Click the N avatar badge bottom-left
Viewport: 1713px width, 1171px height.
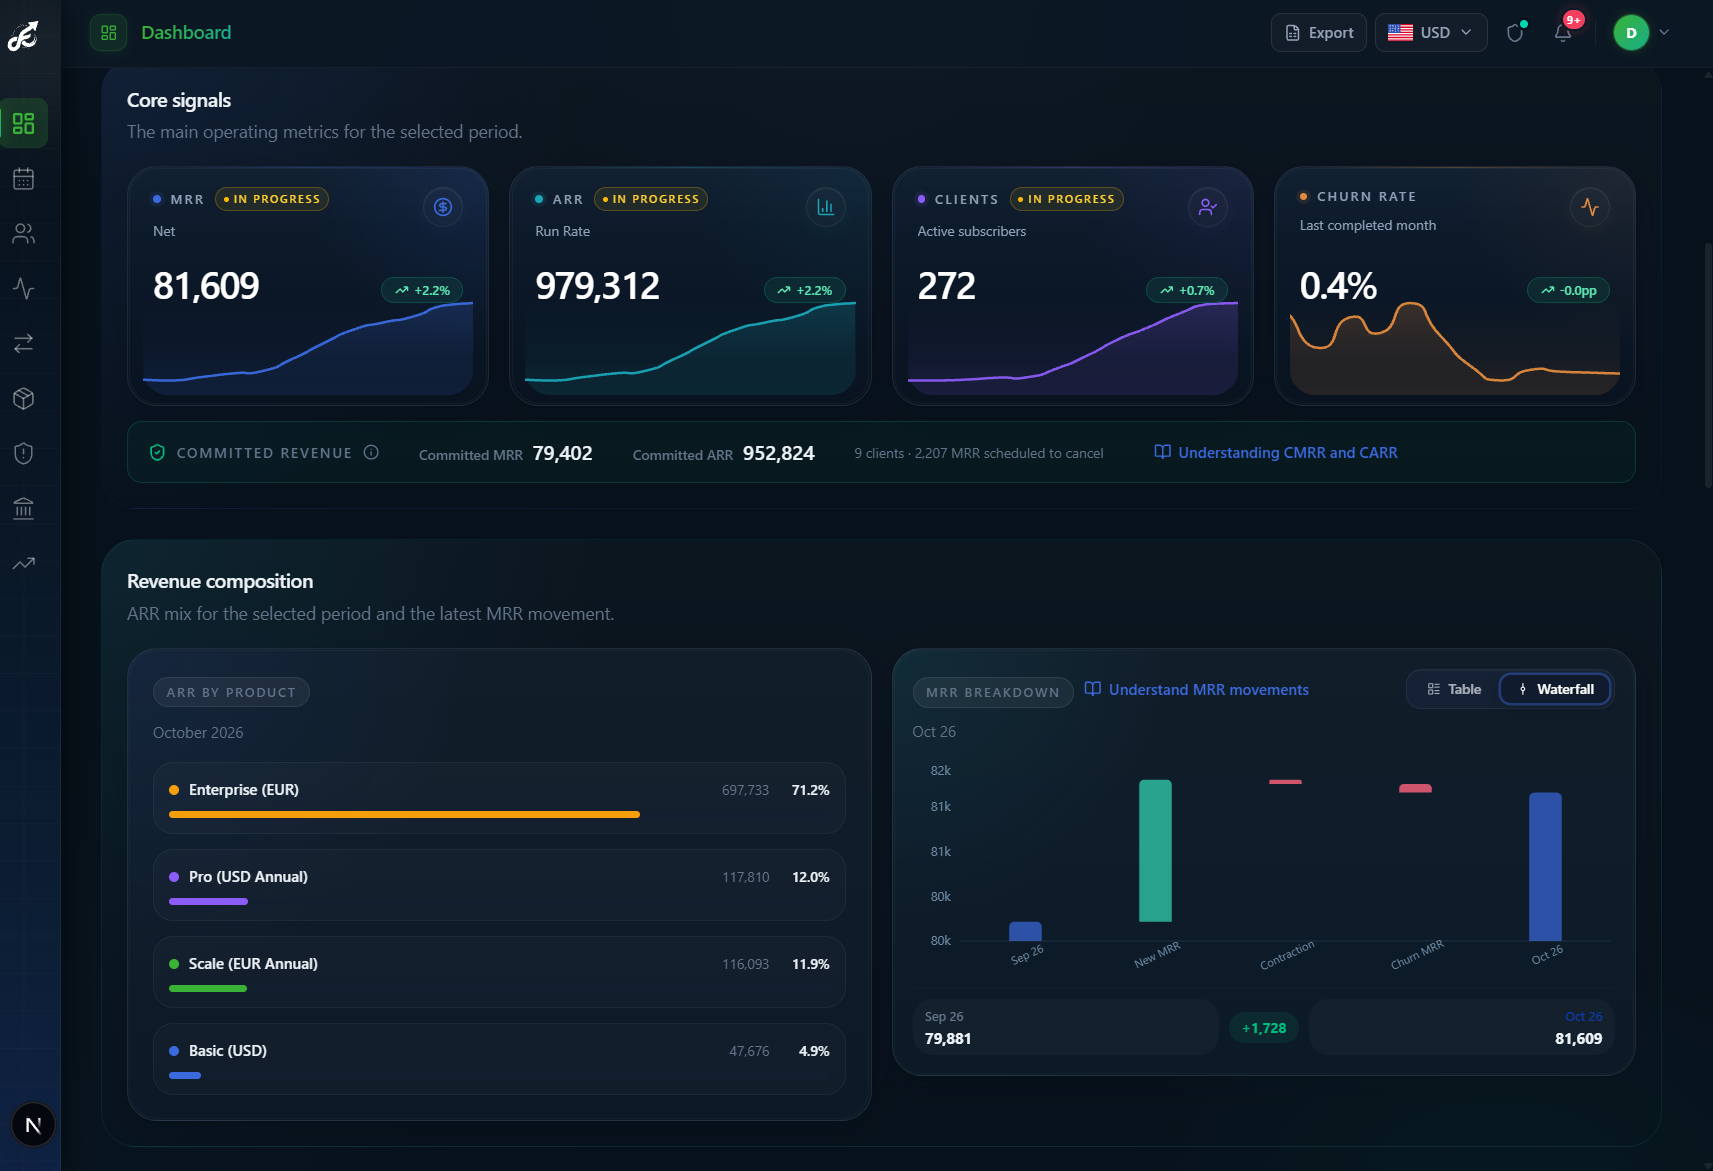[33, 1125]
